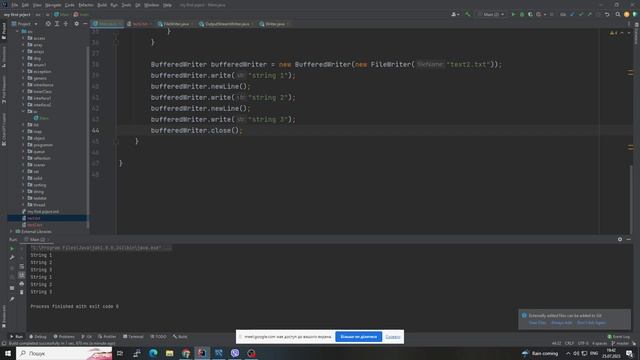Open the File menu
The image size is (640, 360).
(x=15, y=5)
